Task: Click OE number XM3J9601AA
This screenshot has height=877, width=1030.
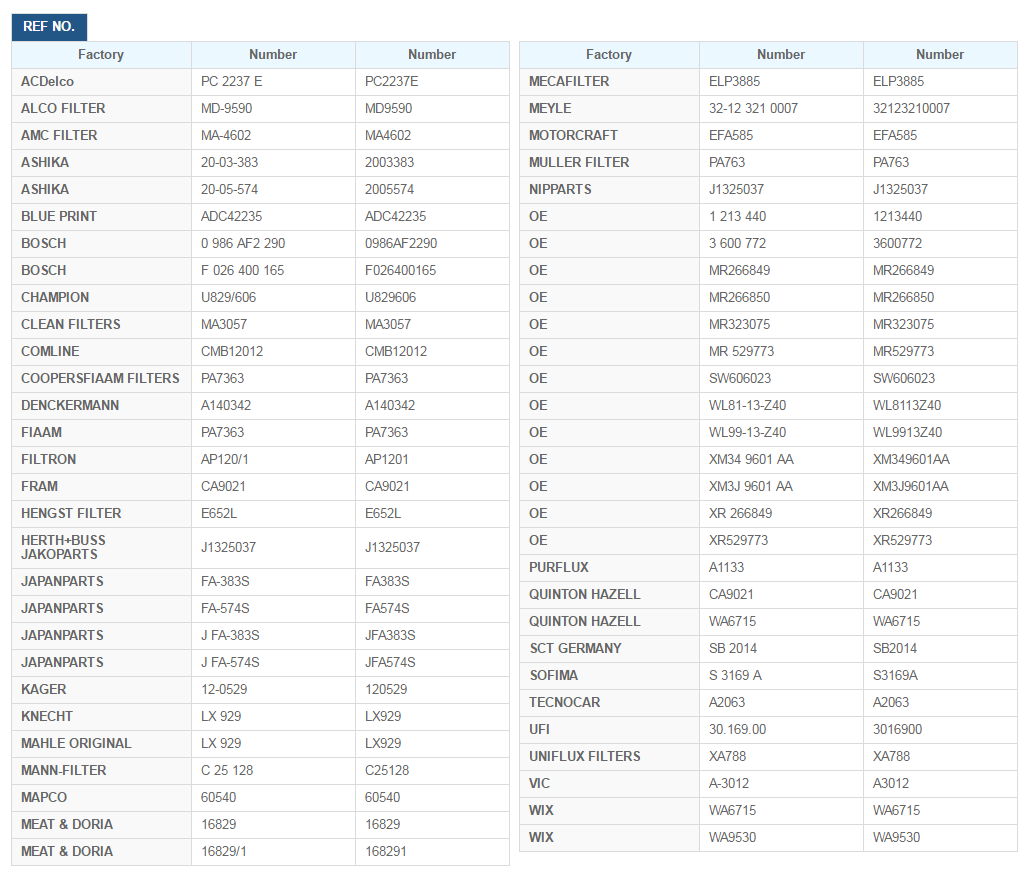Action: pos(910,486)
